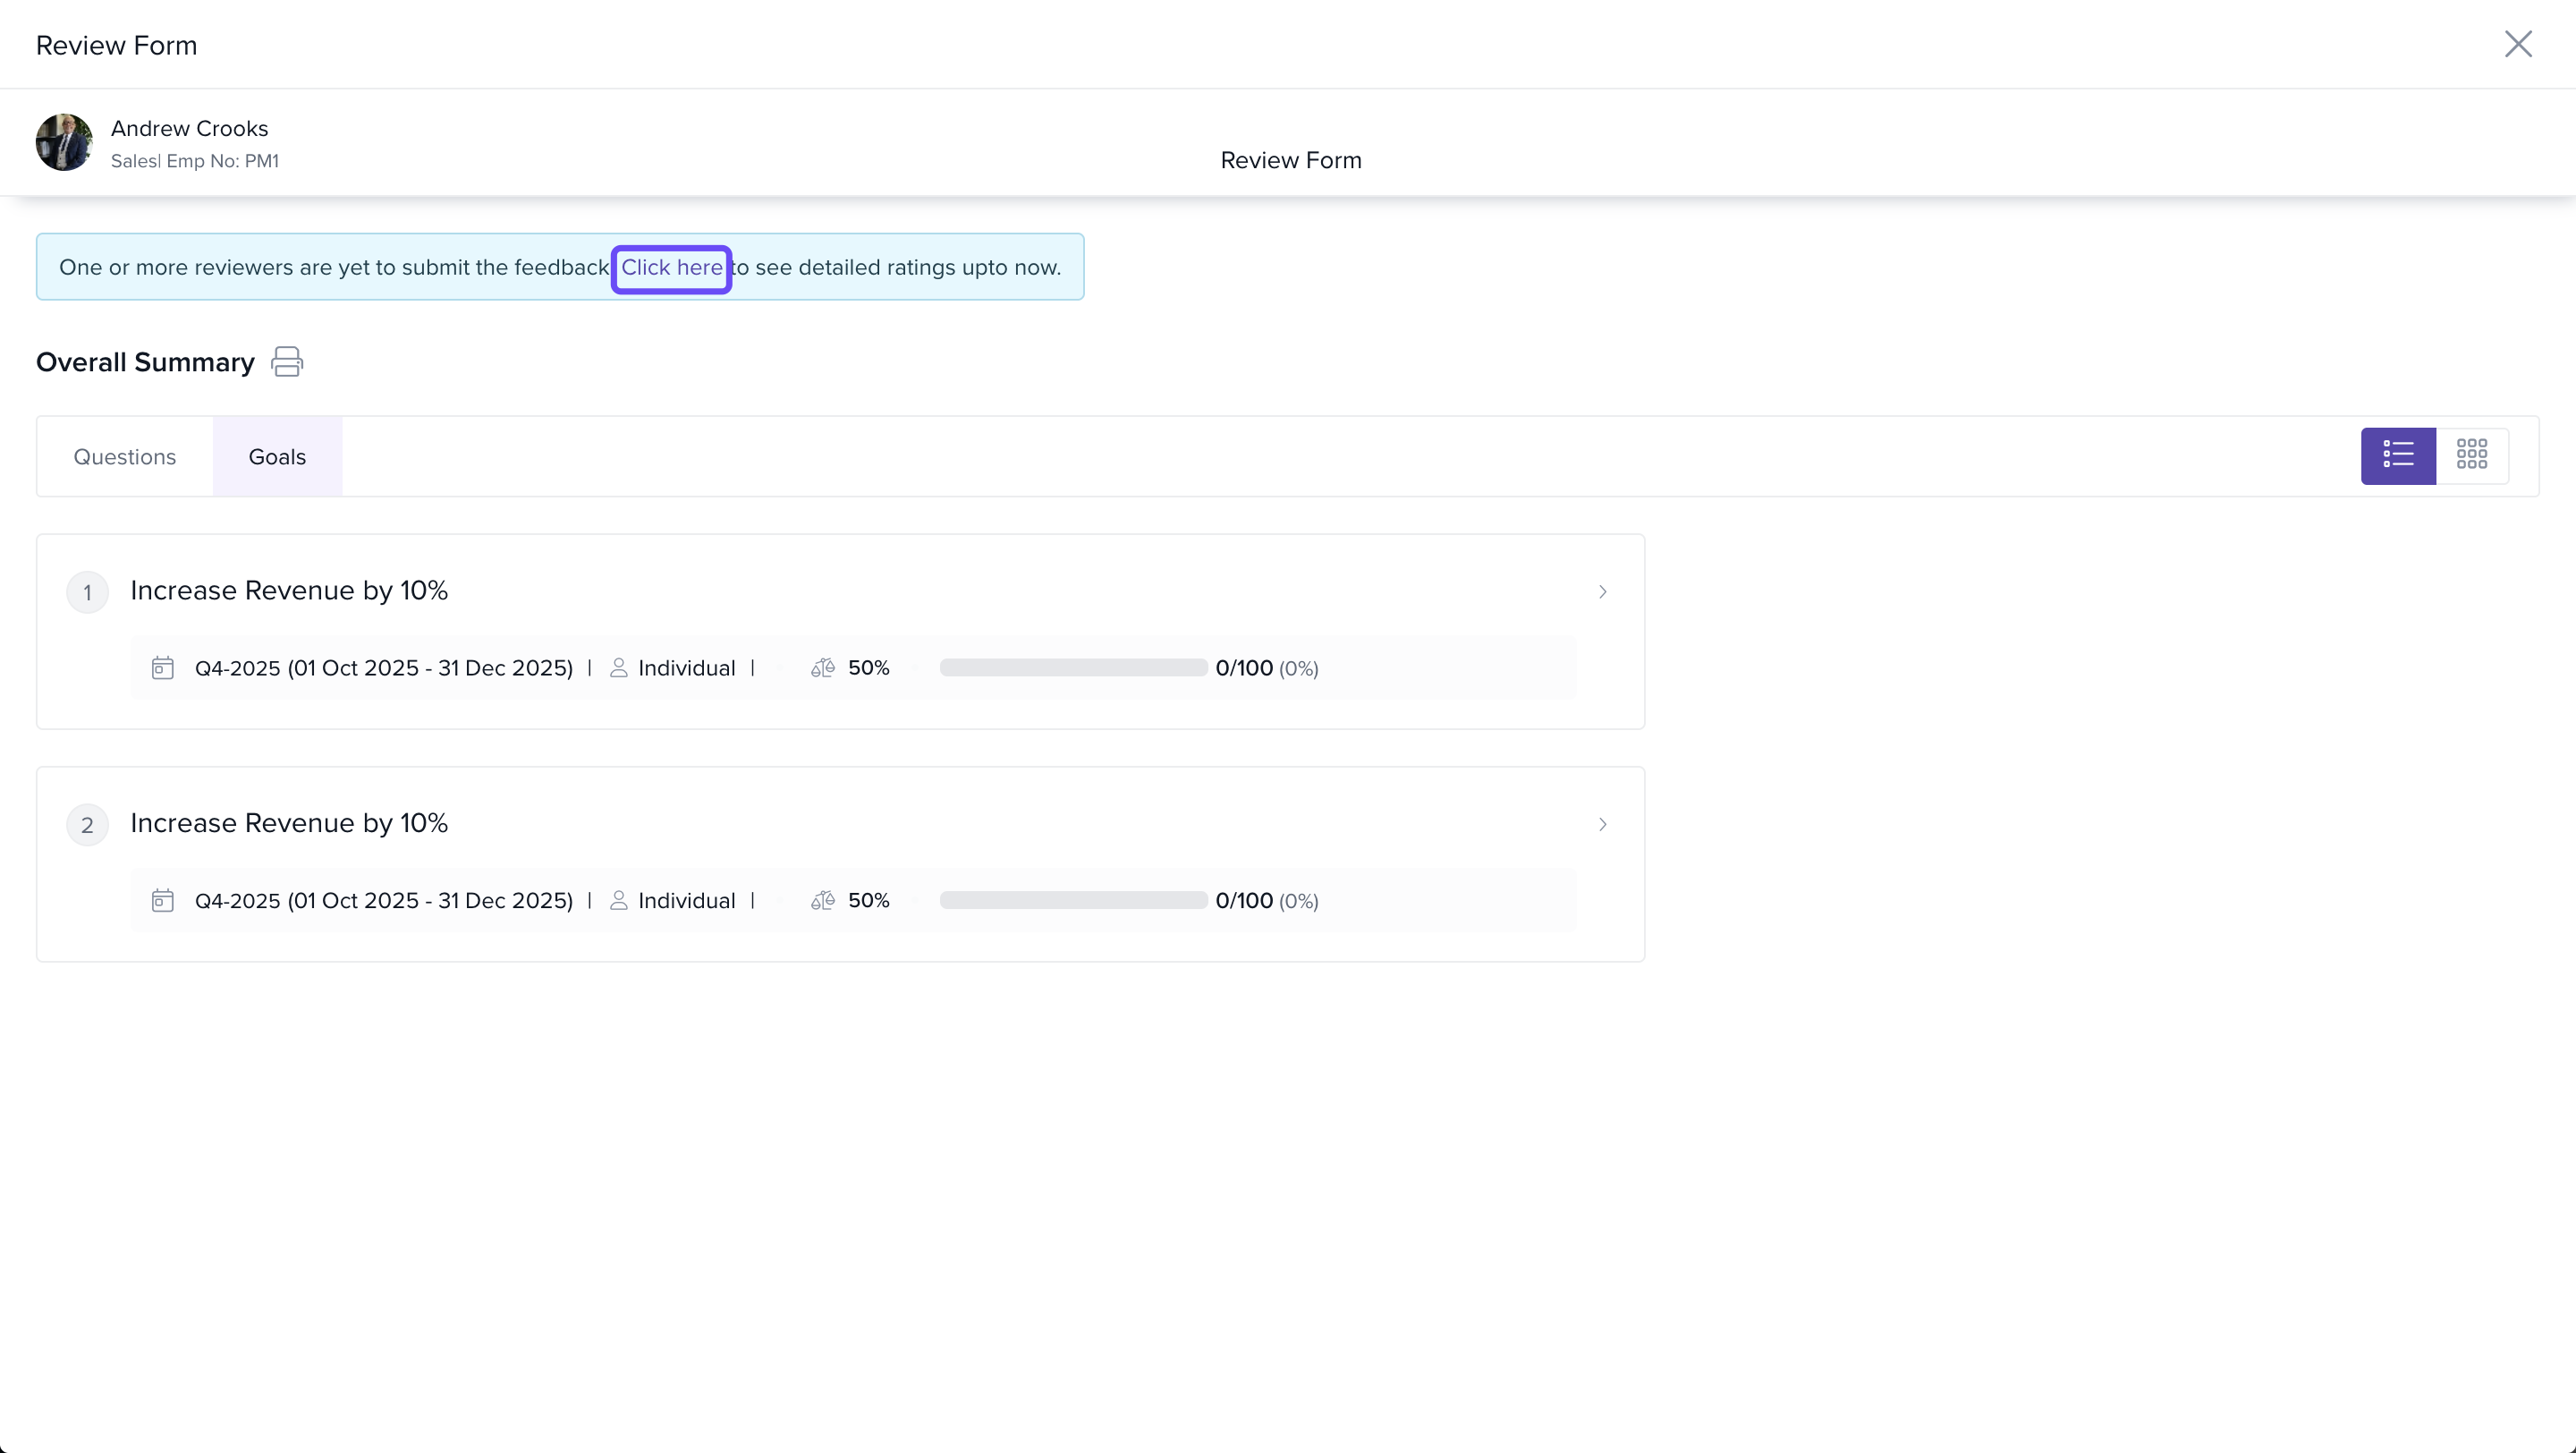Screen dimensions: 2576x1453
Task: Switch to list view layout
Action: click(x=2397, y=456)
